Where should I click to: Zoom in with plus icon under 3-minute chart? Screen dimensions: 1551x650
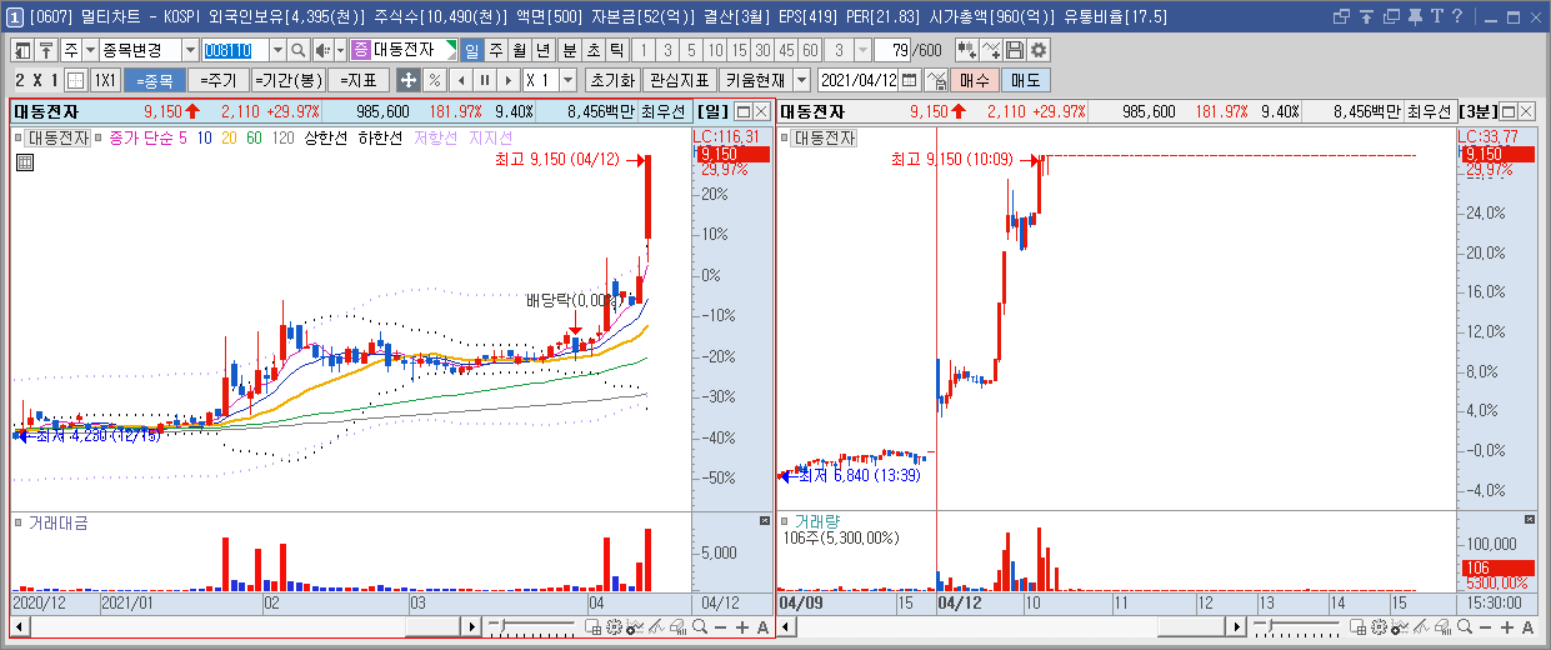tap(1507, 627)
